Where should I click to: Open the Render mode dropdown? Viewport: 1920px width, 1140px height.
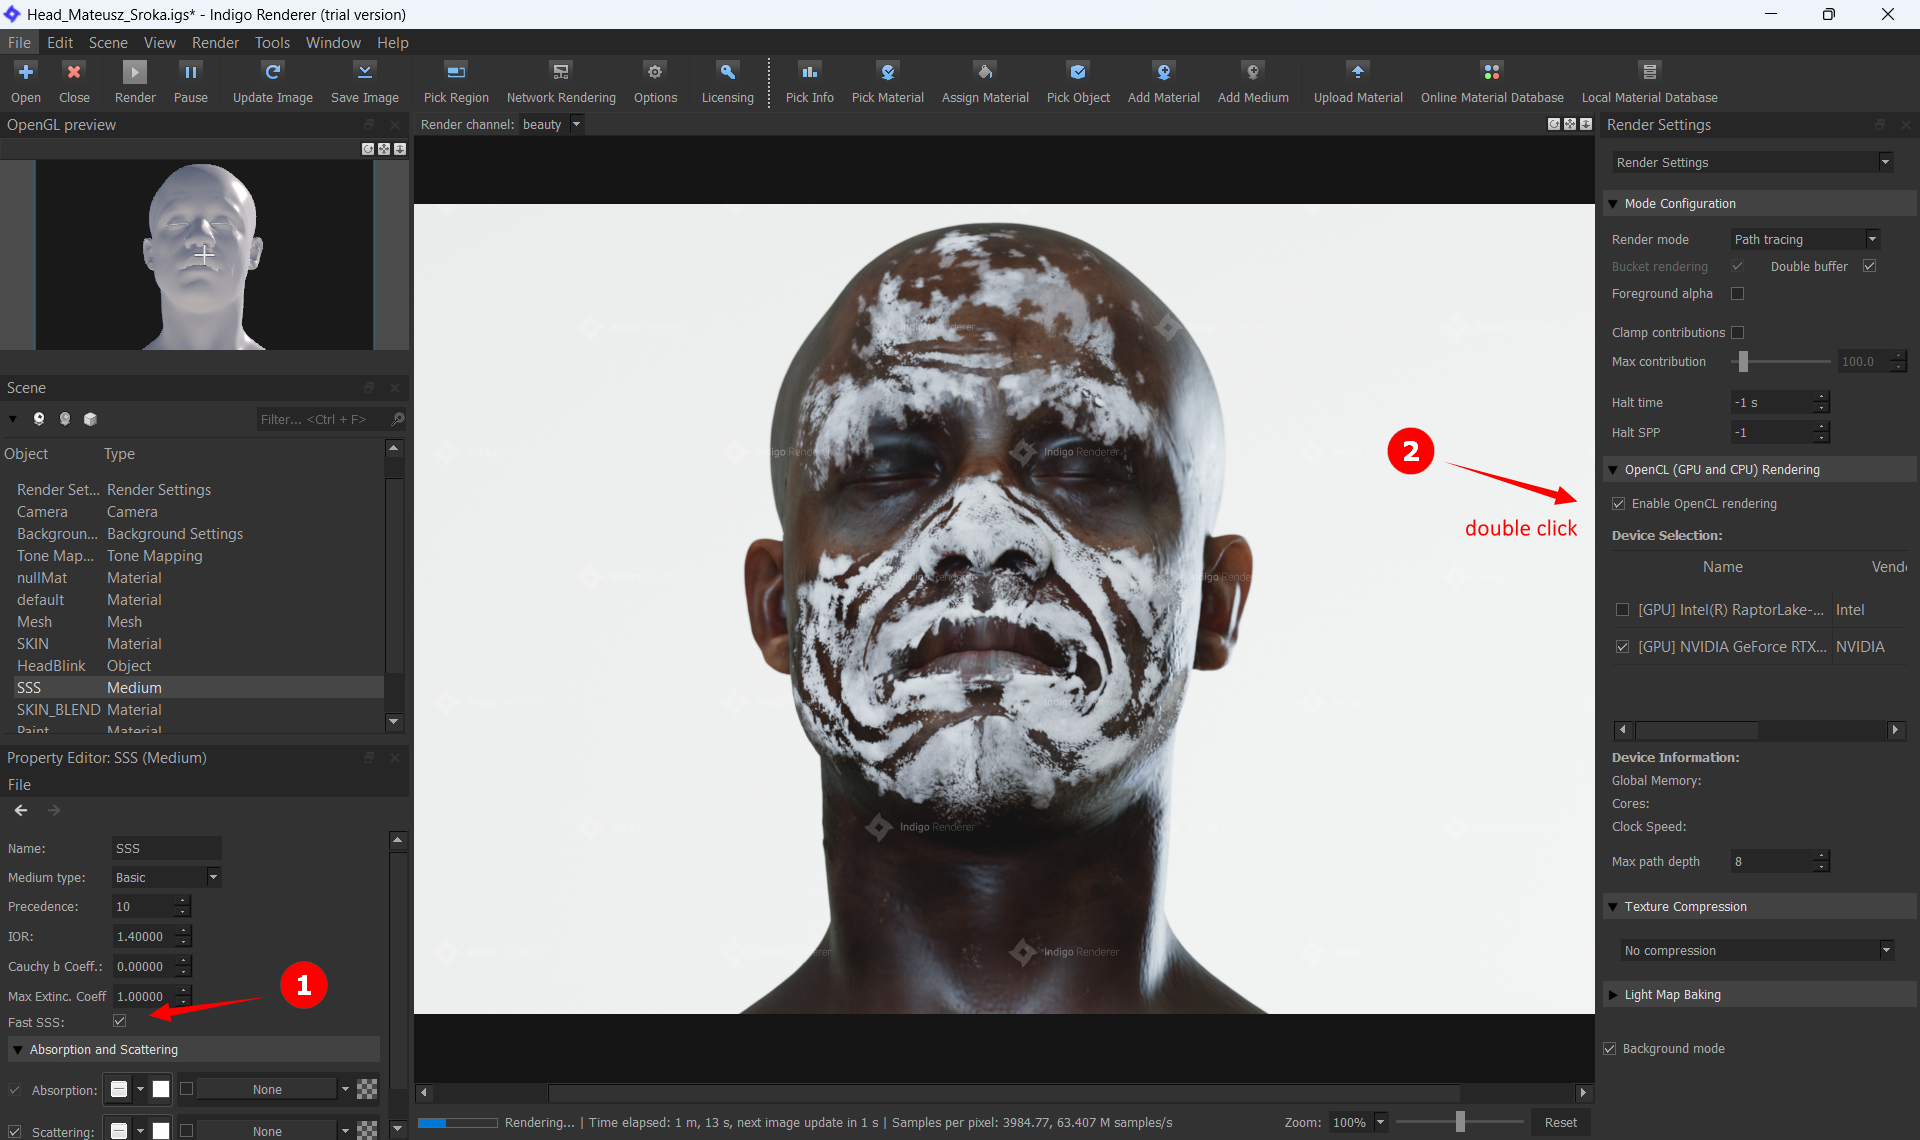1806,239
